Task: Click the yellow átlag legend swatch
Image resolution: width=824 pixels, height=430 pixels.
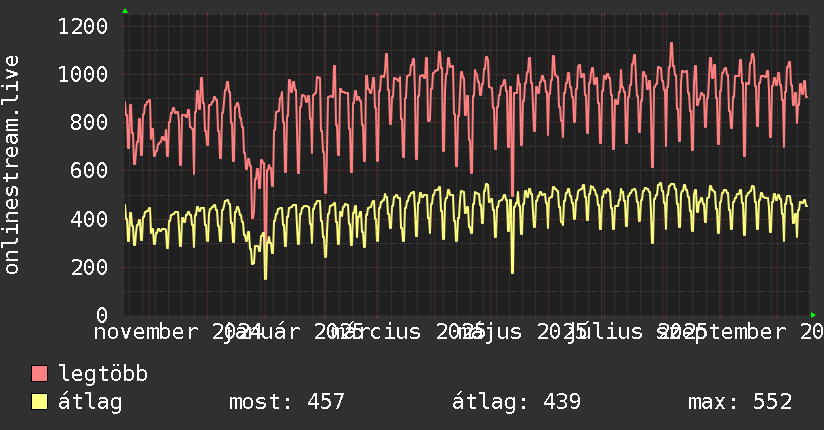Action: coord(39,402)
